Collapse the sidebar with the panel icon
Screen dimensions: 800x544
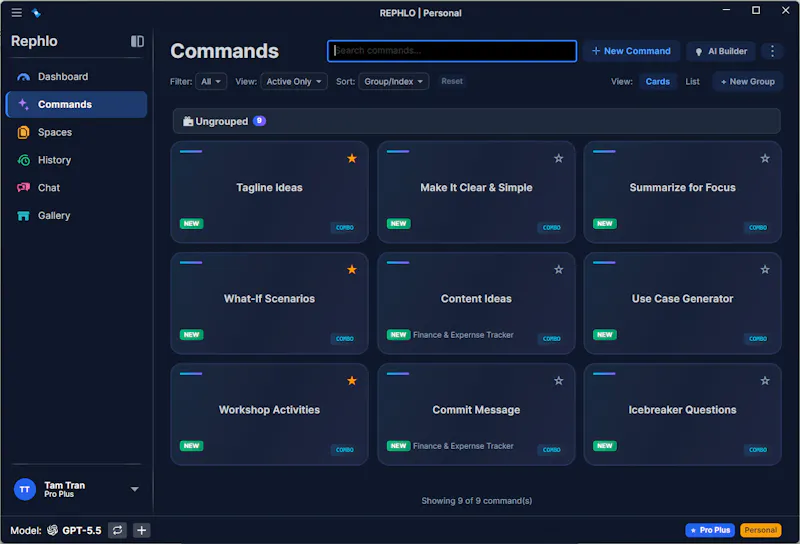(x=137, y=41)
